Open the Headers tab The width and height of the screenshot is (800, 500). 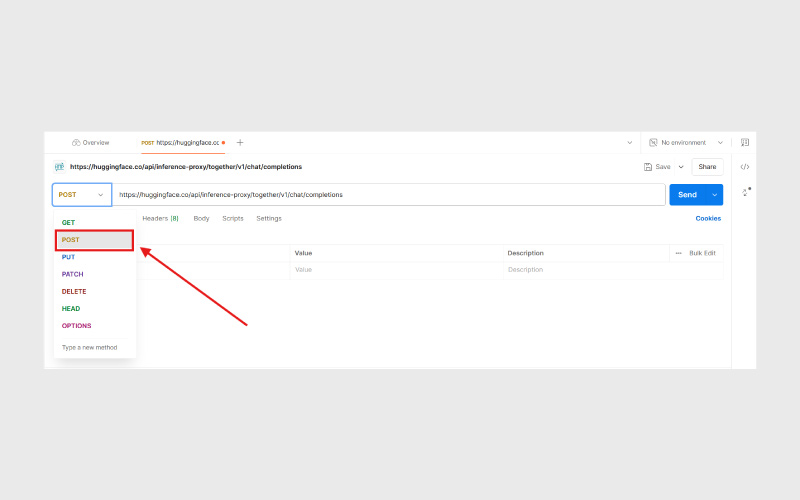point(160,218)
